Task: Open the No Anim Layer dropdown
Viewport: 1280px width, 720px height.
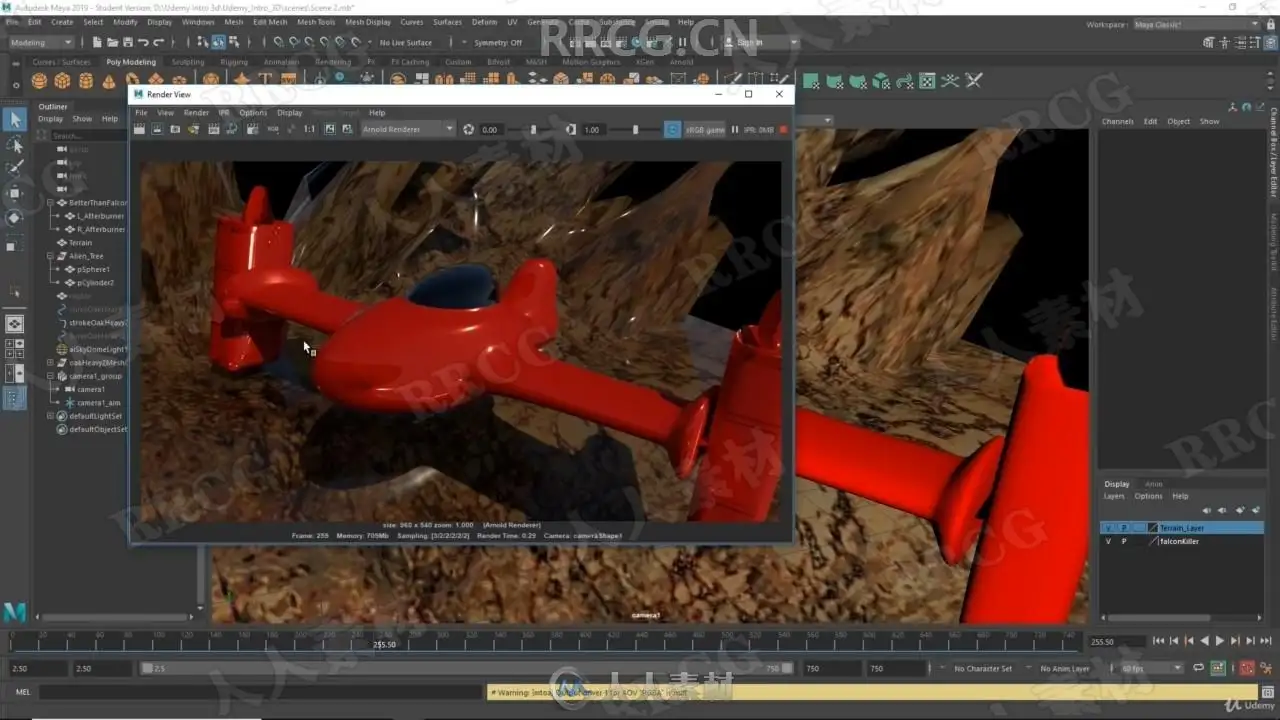Action: click(x=1067, y=668)
